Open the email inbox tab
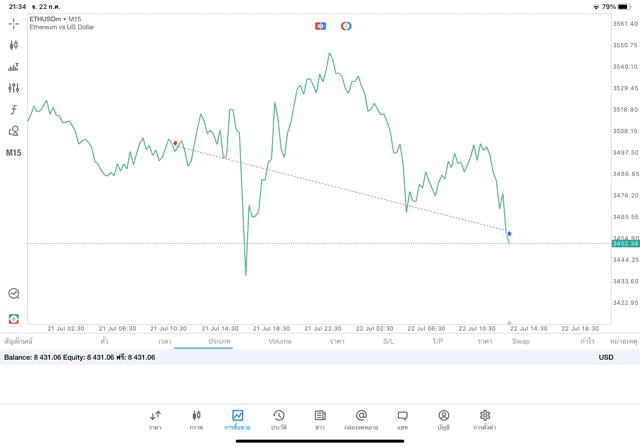The width and height of the screenshot is (640, 447). pyautogui.click(x=361, y=418)
